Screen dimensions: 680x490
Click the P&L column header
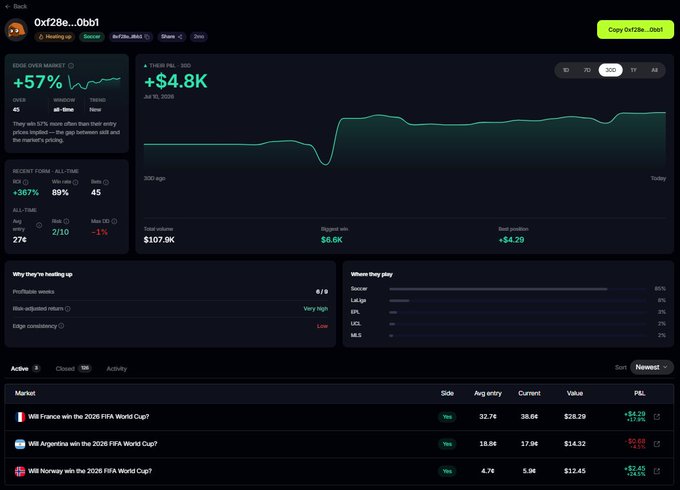coord(639,393)
